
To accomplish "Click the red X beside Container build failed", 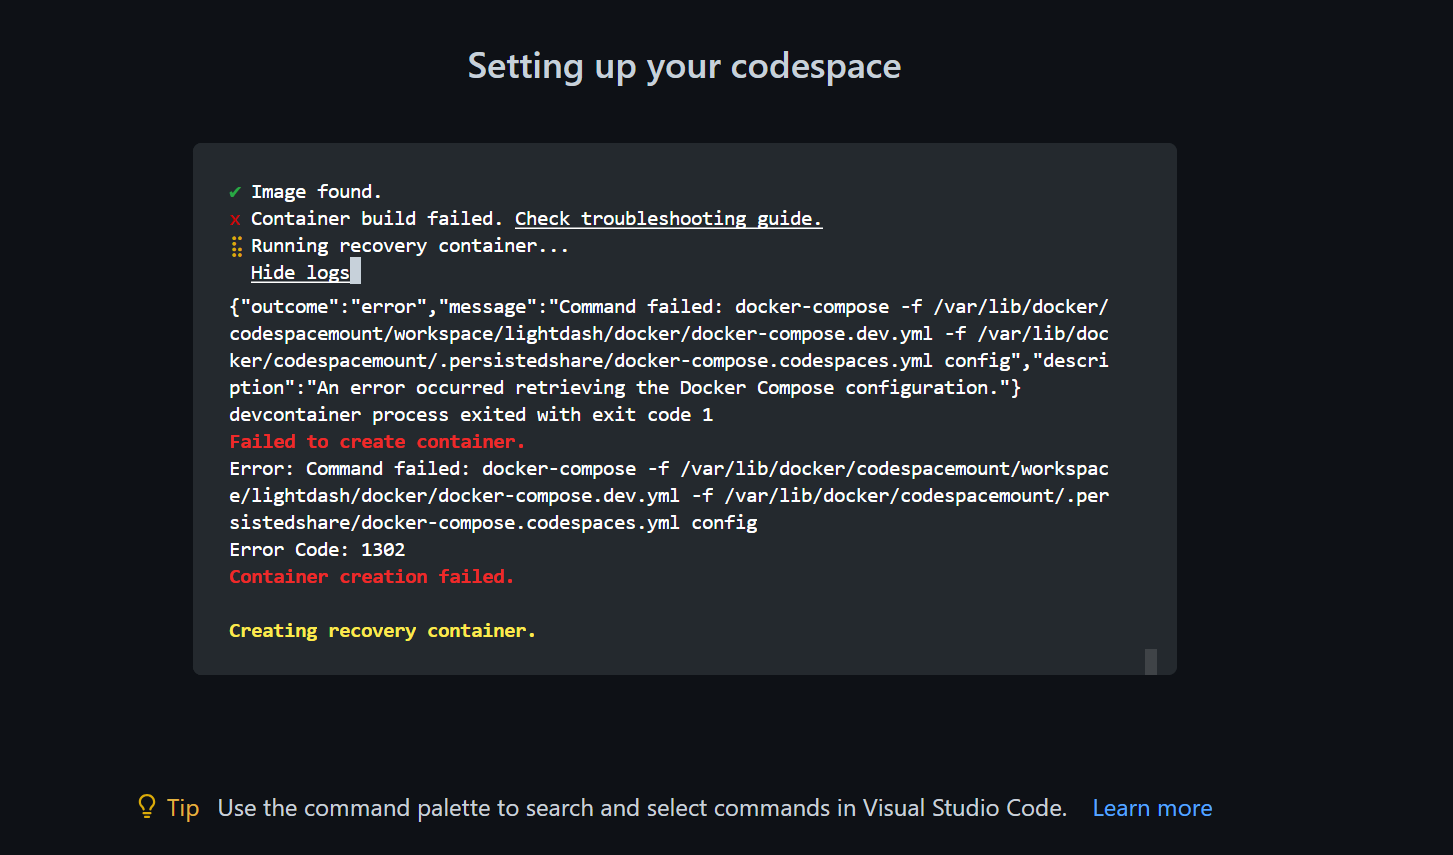I will pos(235,218).
